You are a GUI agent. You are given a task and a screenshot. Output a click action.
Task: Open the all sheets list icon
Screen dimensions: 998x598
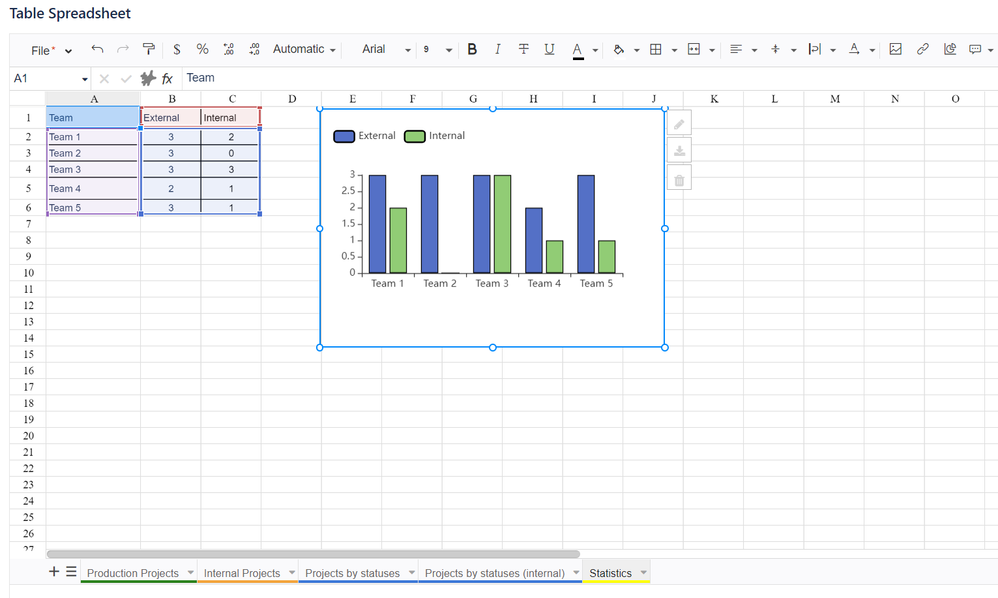[x=71, y=571]
